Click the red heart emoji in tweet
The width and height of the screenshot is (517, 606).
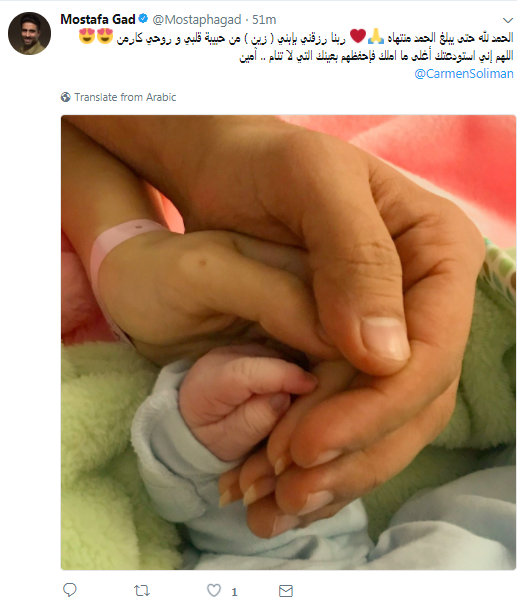click(x=358, y=36)
